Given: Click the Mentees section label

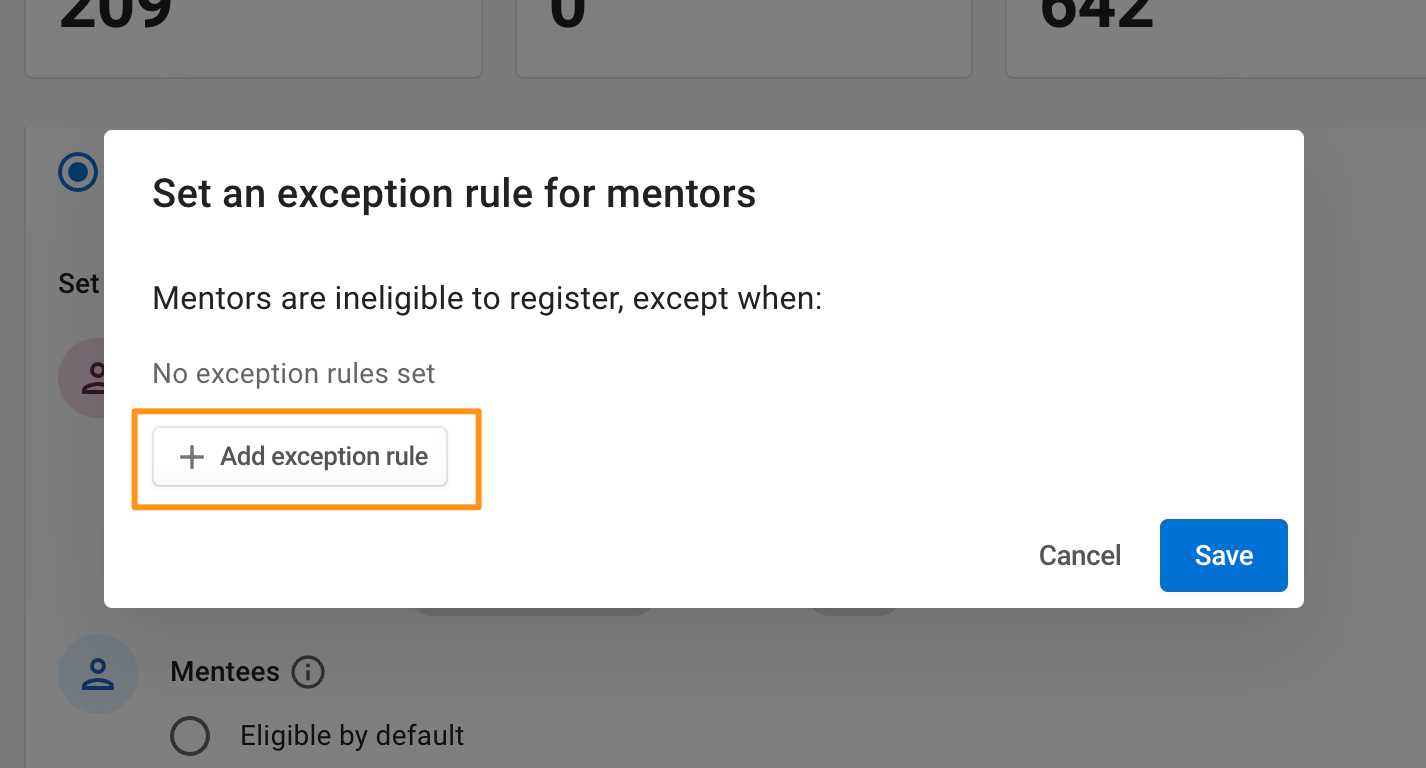Looking at the screenshot, I should [225, 671].
